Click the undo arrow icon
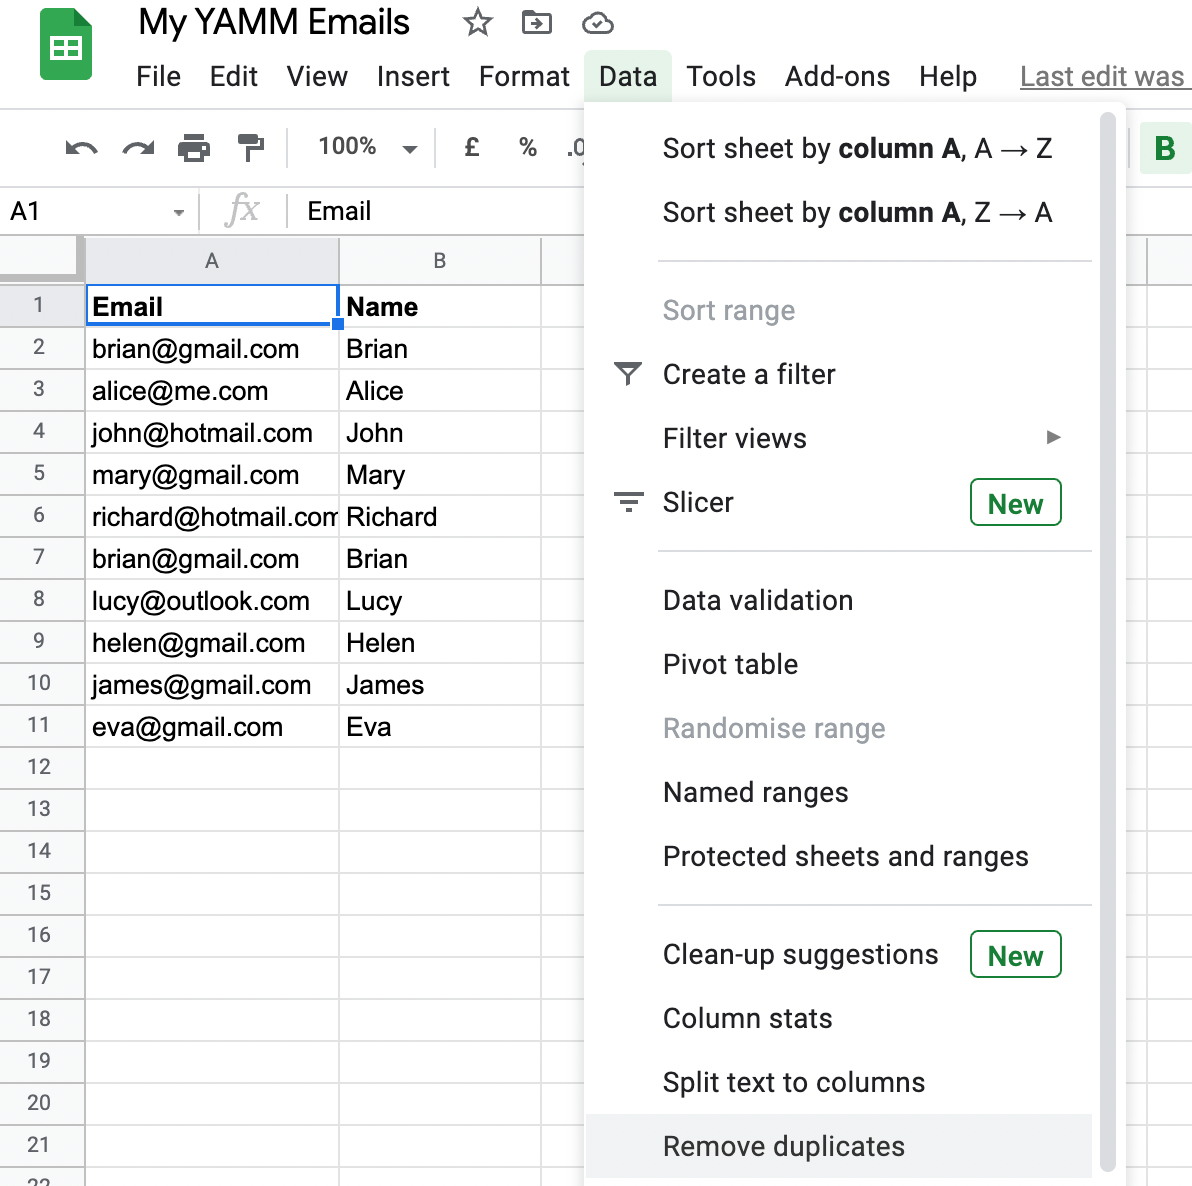 tap(81, 148)
